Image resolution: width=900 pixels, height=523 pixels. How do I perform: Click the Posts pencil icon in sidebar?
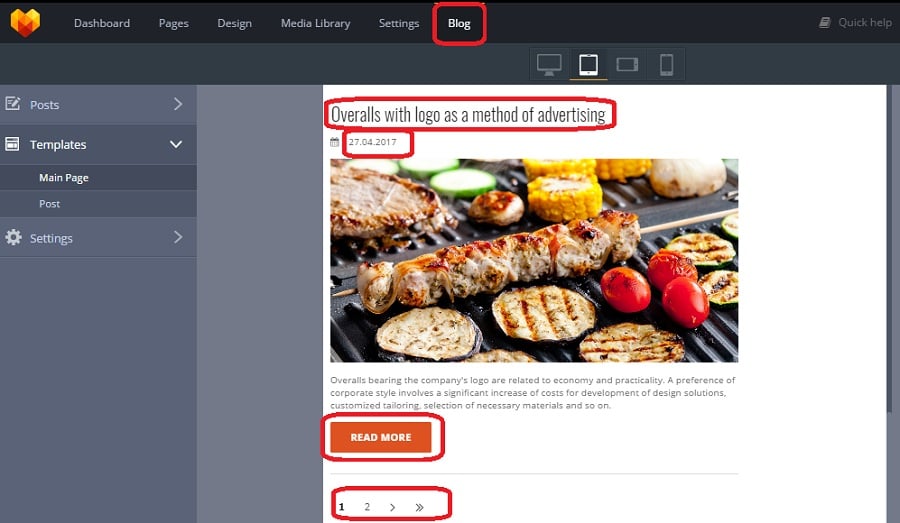click(x=14, y=104)
